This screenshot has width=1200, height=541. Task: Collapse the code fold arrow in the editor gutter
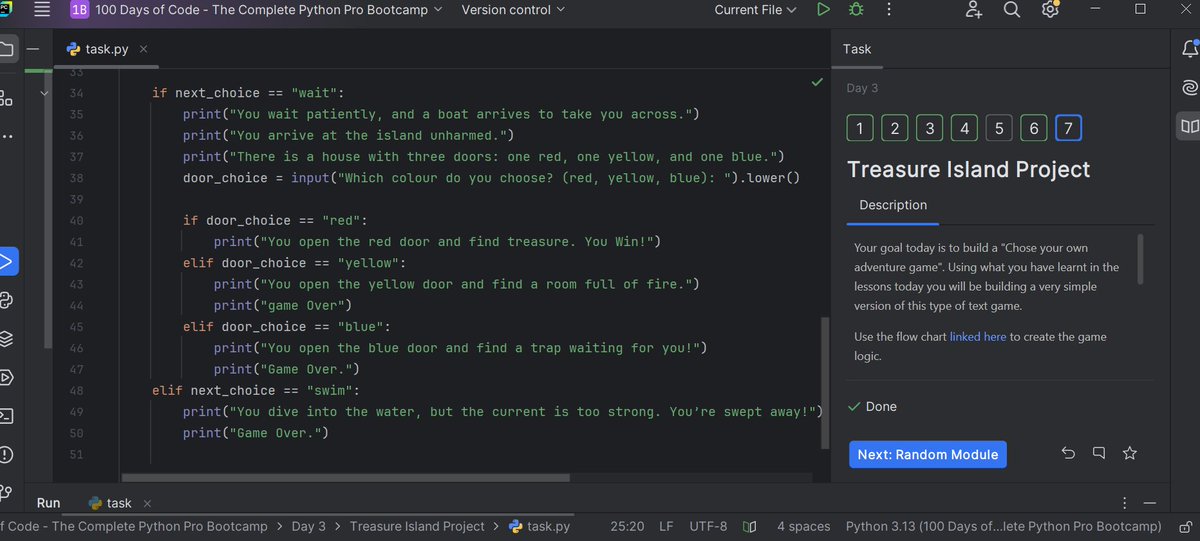(x=44, y=93)
